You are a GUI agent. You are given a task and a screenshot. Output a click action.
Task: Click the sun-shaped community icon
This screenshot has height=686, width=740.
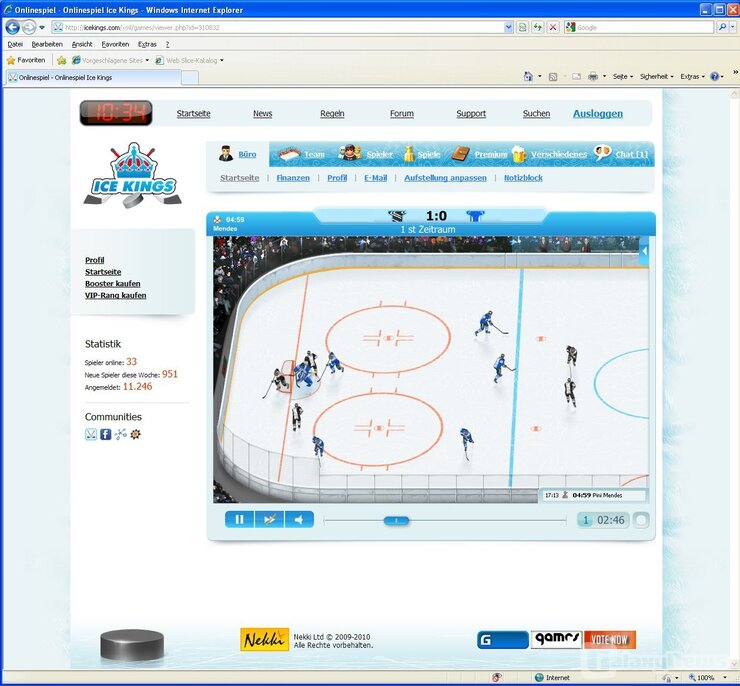click(x=135, y=434)
